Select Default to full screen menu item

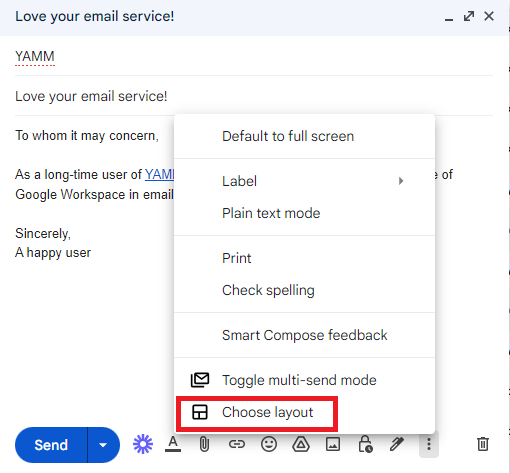click(x=304, y=136)
